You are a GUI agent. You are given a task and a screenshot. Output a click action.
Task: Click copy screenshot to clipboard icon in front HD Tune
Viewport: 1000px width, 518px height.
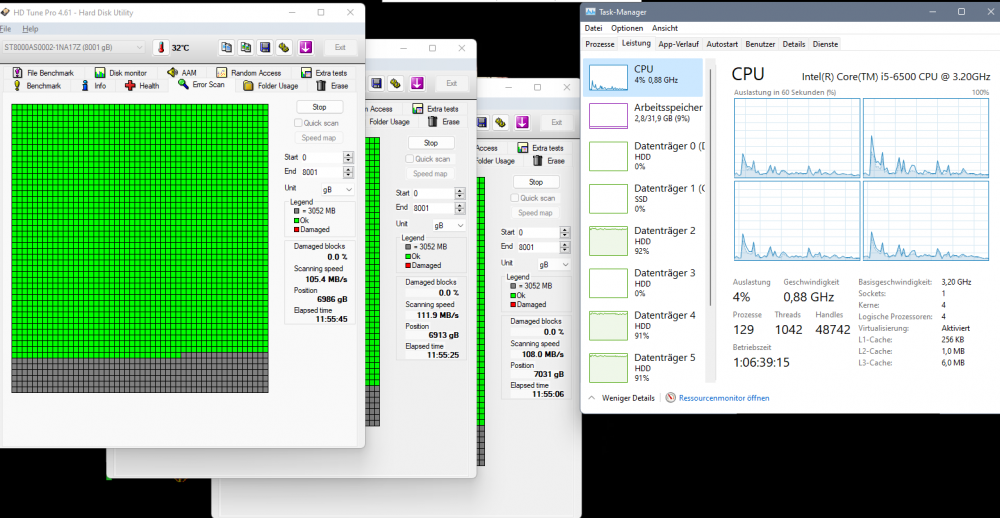coord(246,47)
